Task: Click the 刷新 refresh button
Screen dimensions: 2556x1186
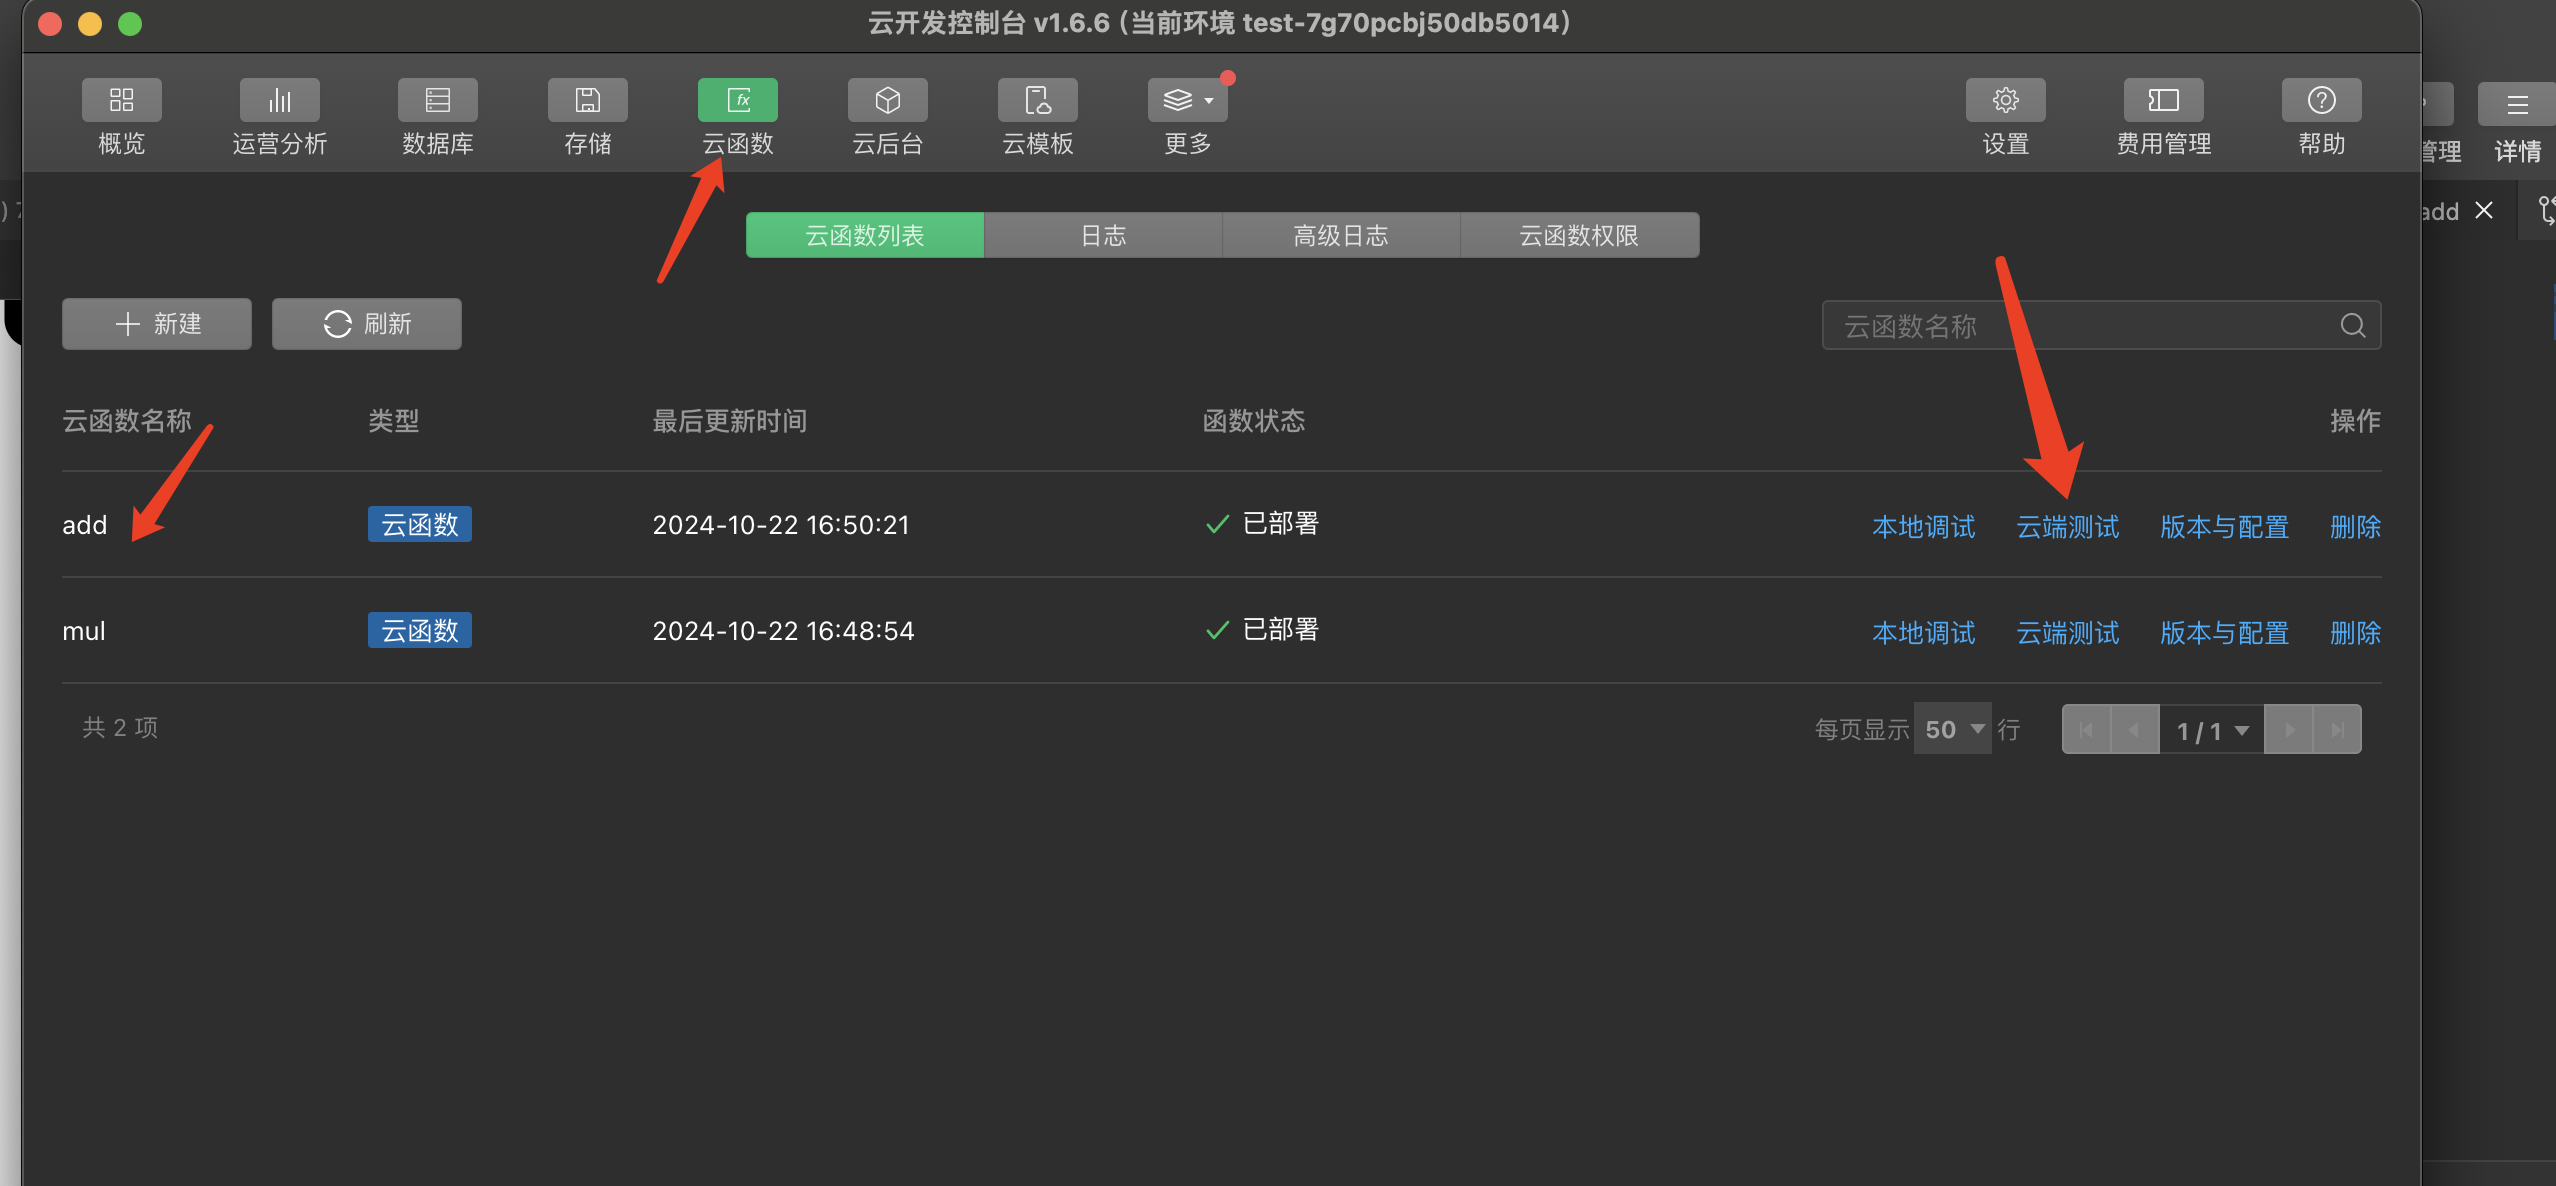Action: pyautogui.click(x=367, y=324)
